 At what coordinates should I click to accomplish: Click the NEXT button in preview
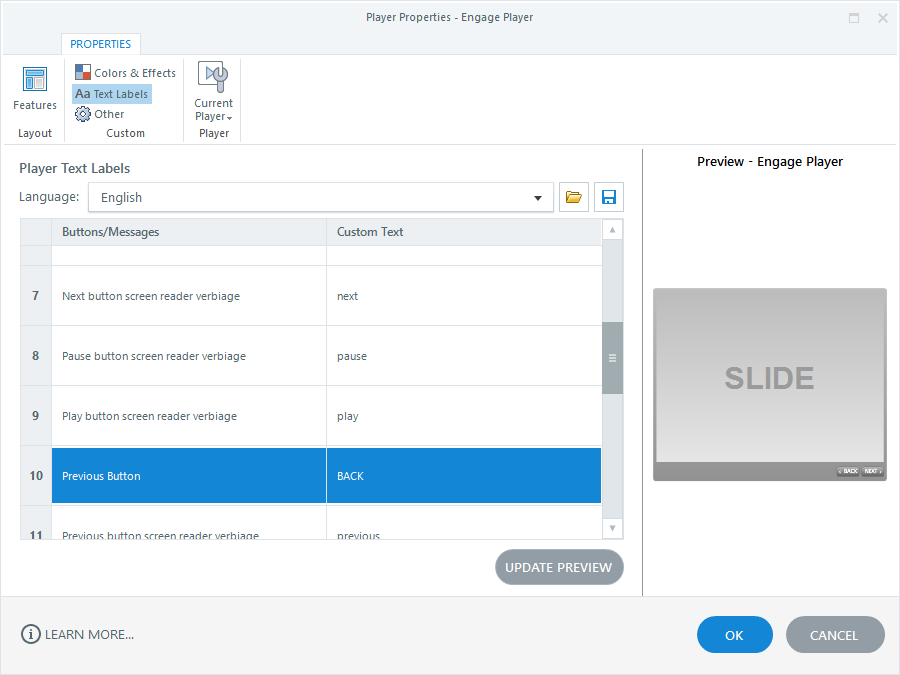tap(872, 471)
